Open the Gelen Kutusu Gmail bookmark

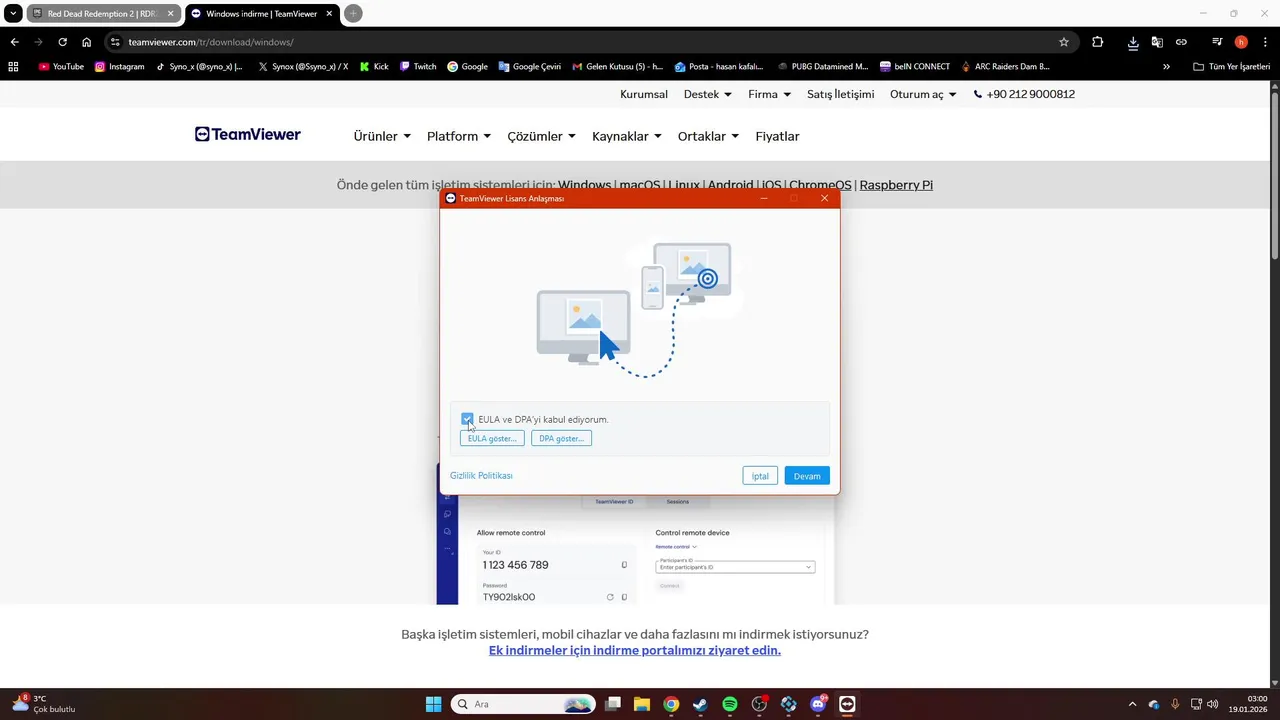point(617,67)
